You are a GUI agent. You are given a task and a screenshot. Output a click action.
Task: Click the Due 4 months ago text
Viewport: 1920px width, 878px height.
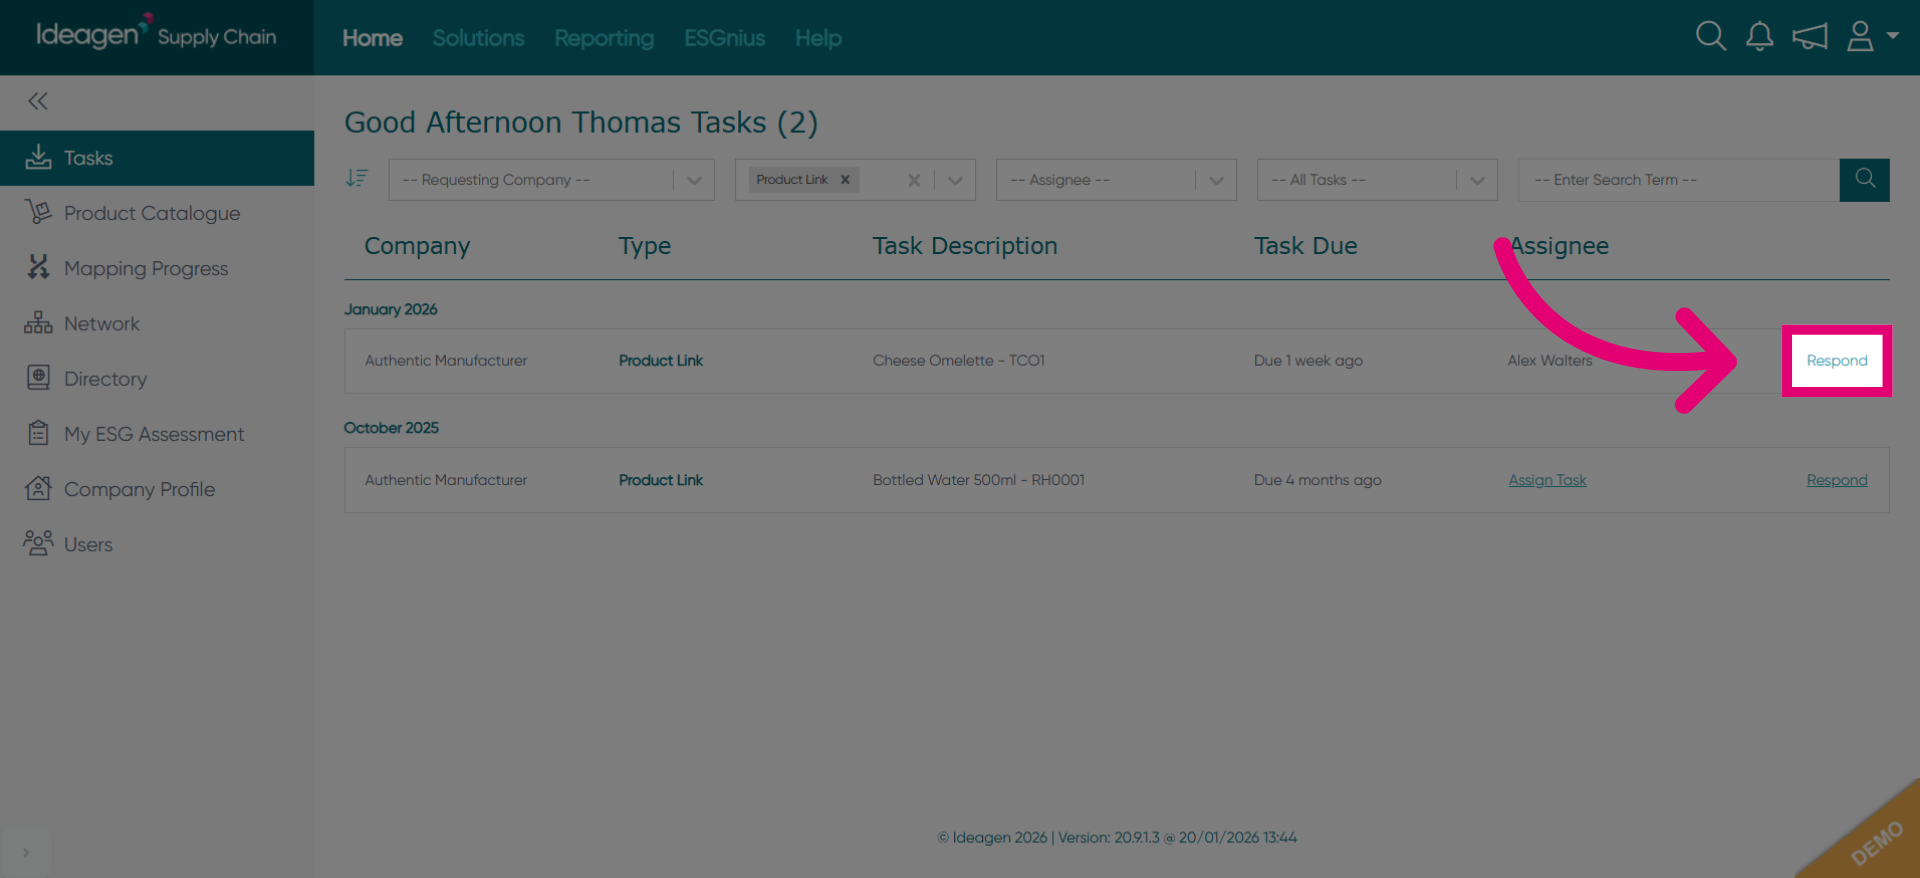[x=1317, y=480]
